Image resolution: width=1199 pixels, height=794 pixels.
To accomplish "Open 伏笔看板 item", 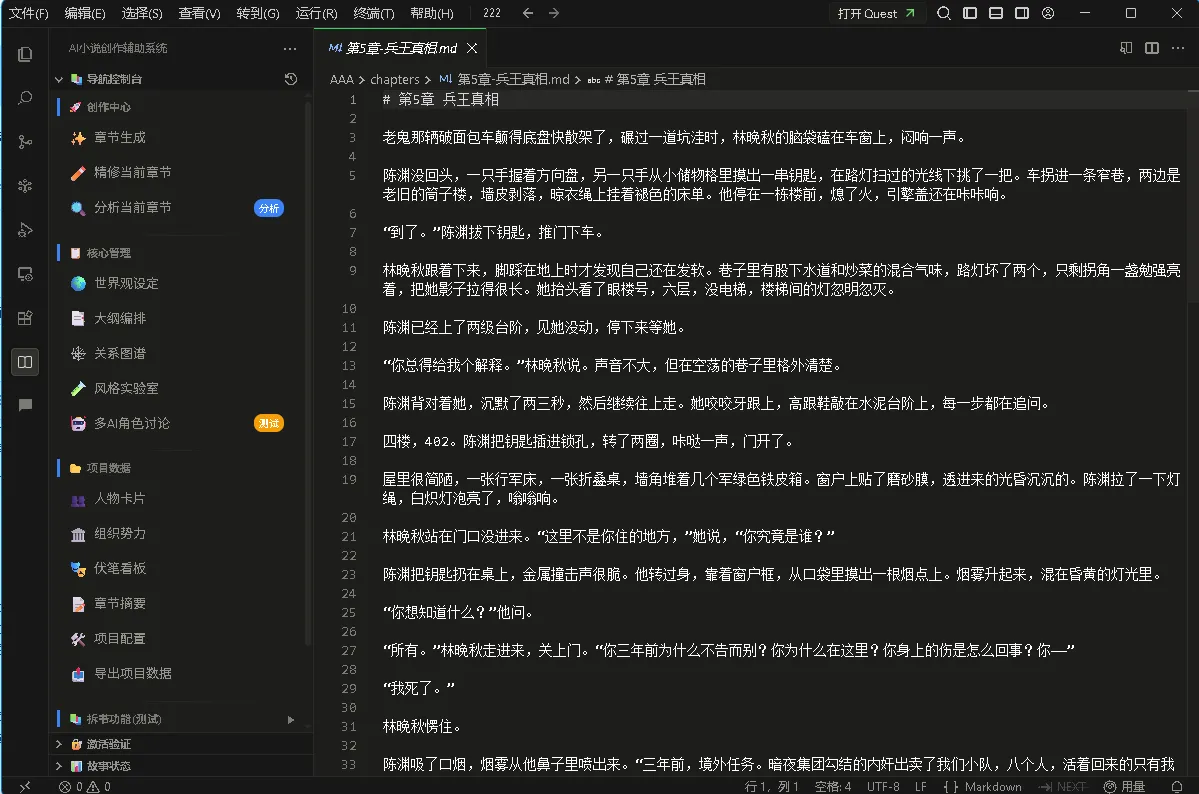I will (119, 569).
